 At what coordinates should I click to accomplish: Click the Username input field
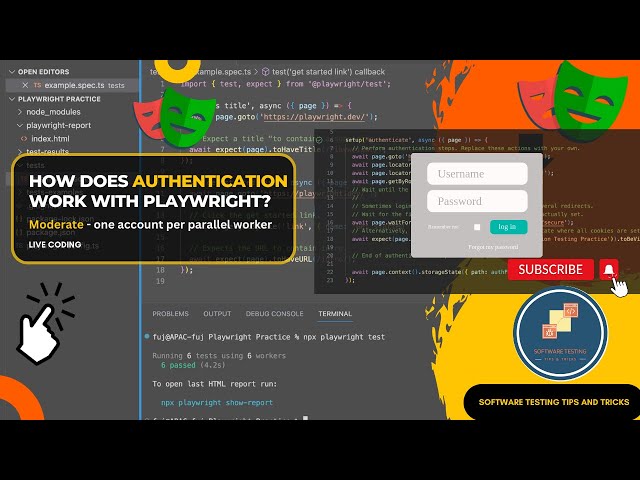[477, 174]
